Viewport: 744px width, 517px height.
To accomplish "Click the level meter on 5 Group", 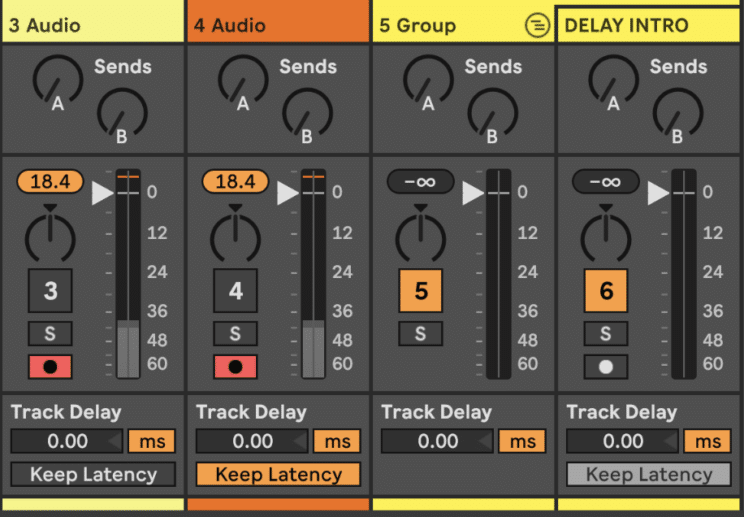I will tap(499, 274).
